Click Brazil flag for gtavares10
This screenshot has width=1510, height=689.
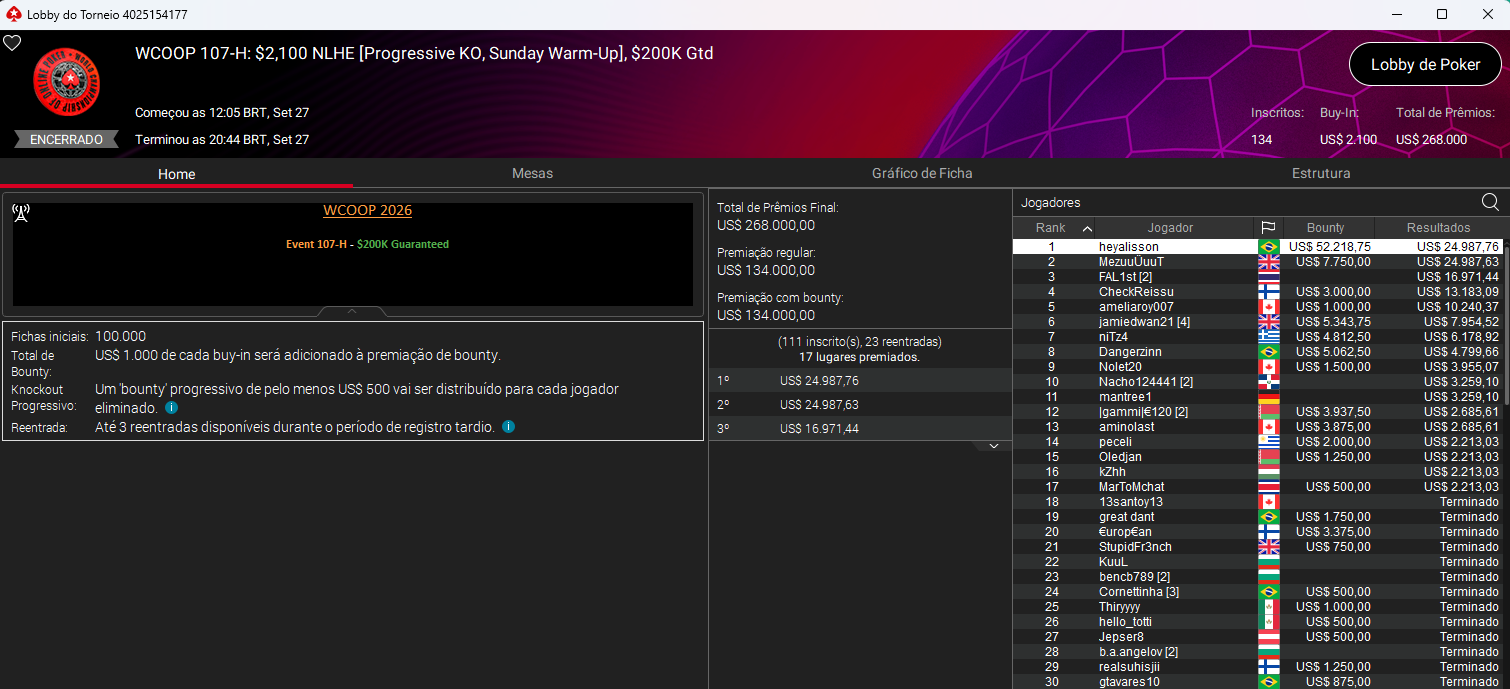[x=1268, y=681]
